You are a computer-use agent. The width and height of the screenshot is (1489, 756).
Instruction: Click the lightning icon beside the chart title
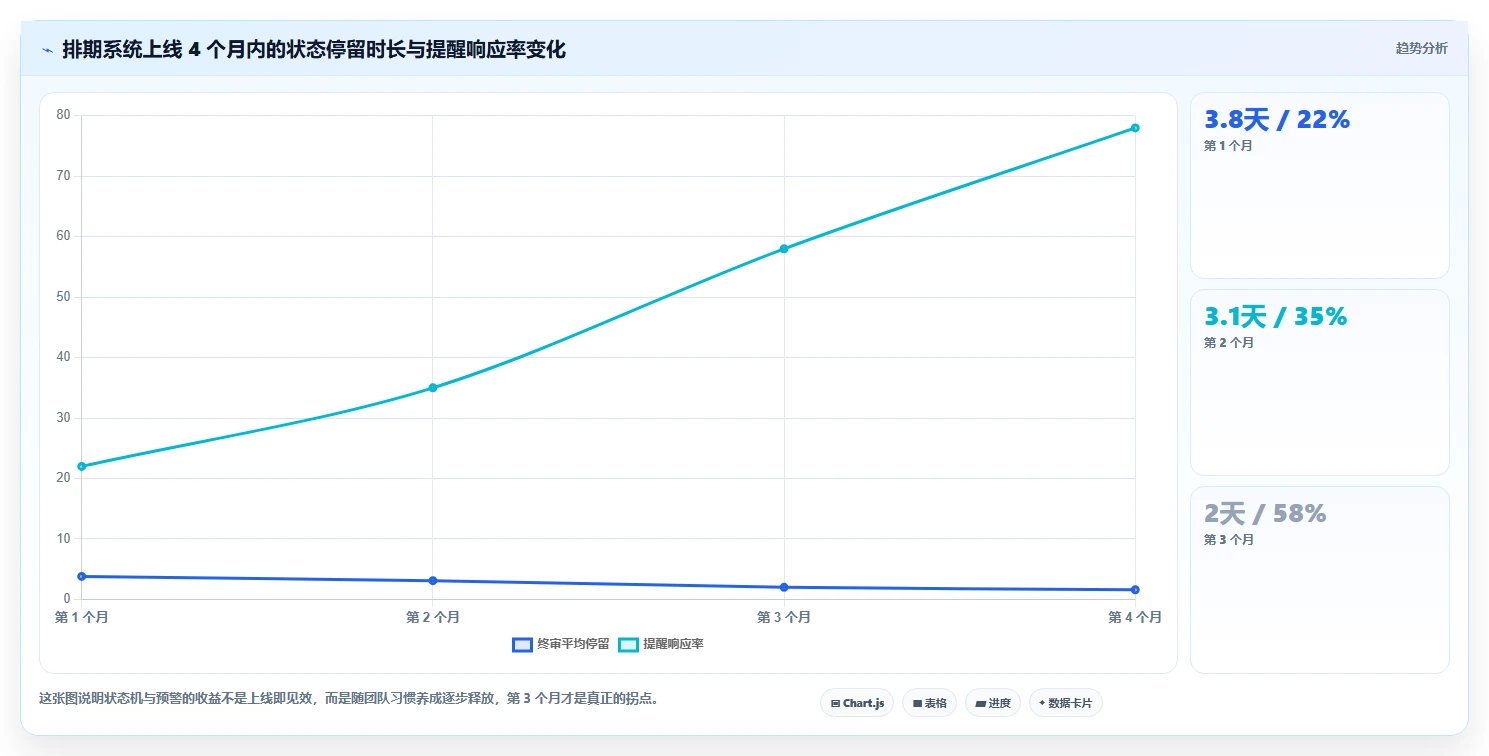pos(47,49)
